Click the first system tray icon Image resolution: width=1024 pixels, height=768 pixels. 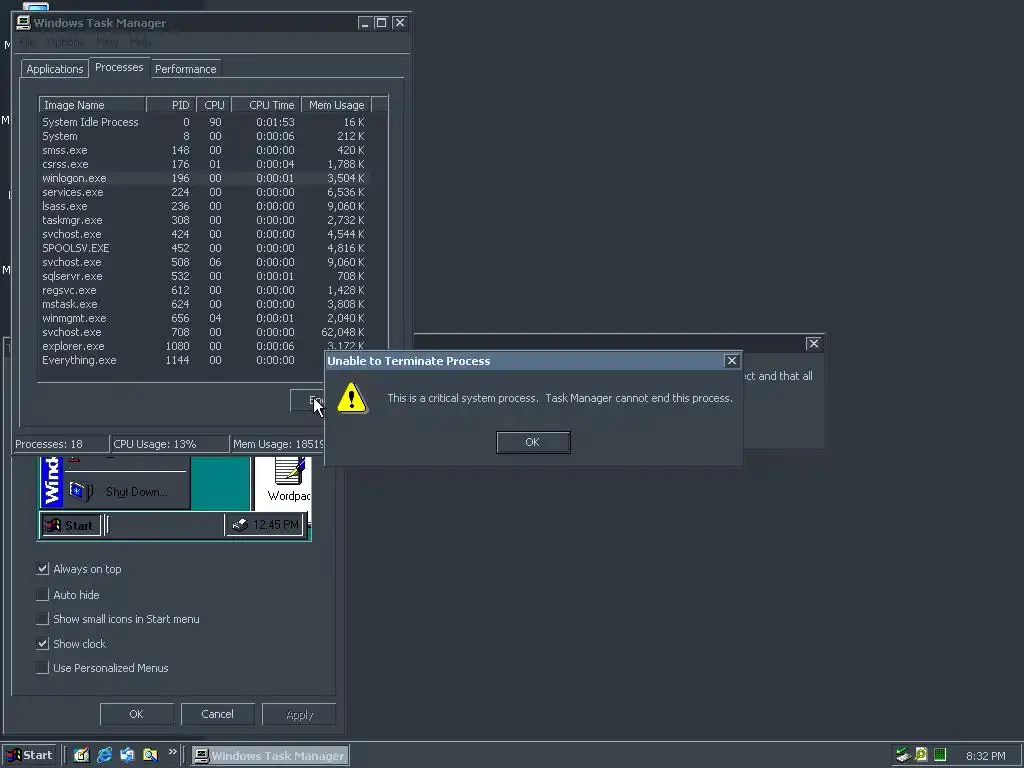(x=903, y=756)
